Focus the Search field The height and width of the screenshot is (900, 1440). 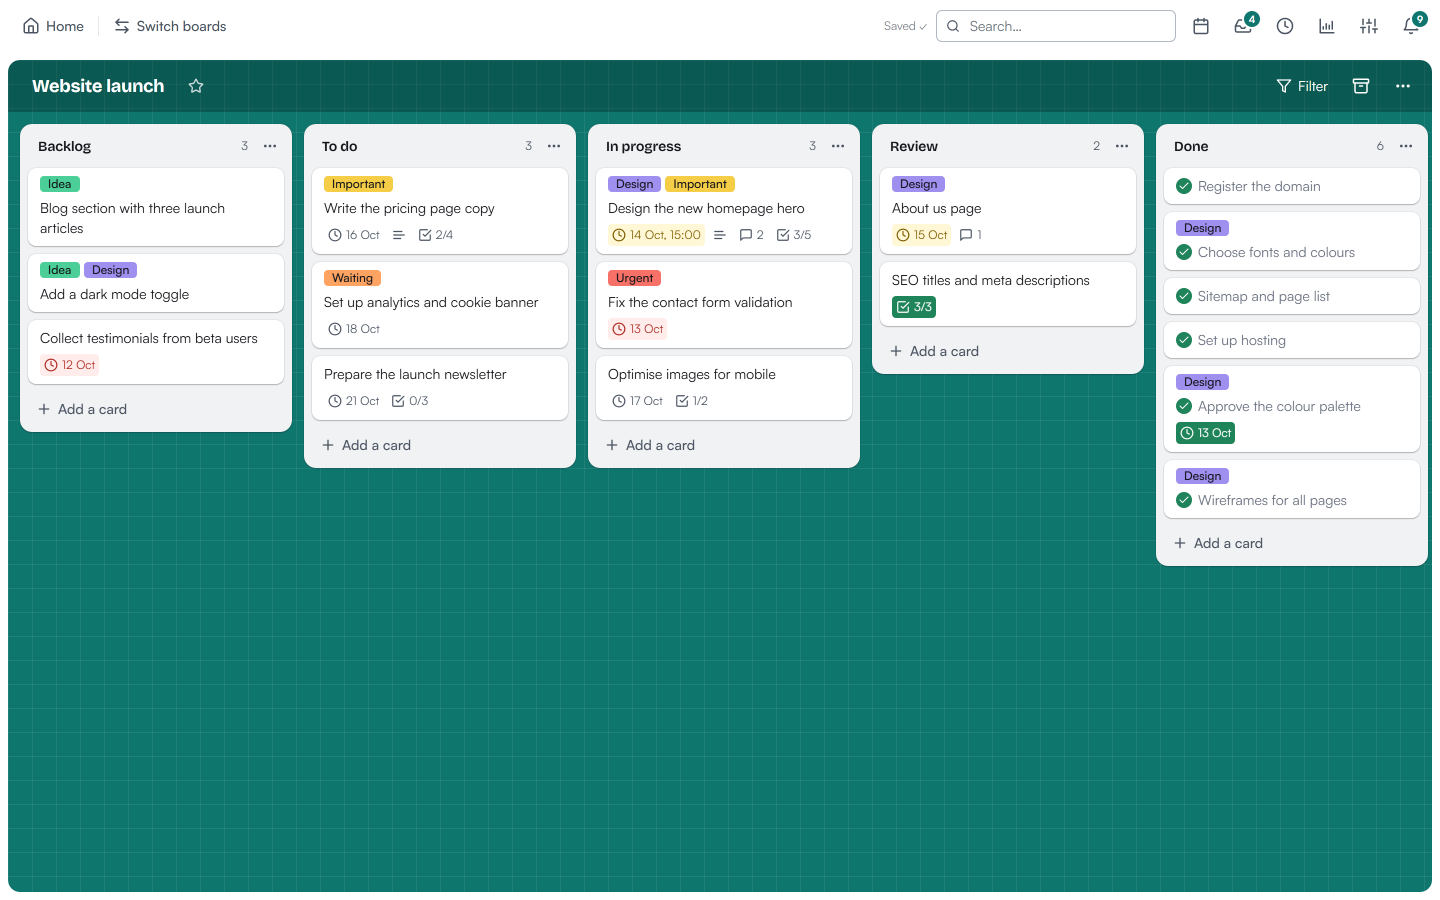click(1056, 26)
